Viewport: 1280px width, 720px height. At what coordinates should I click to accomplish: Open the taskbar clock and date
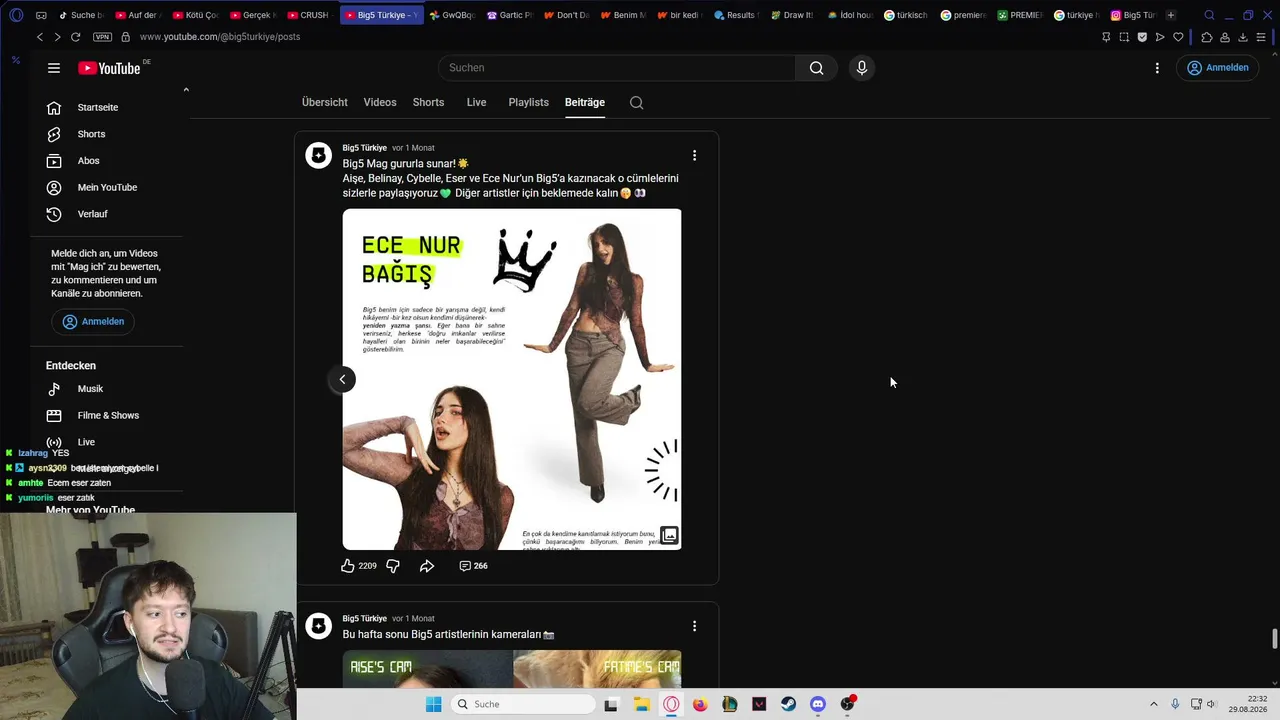(1249, 704)
